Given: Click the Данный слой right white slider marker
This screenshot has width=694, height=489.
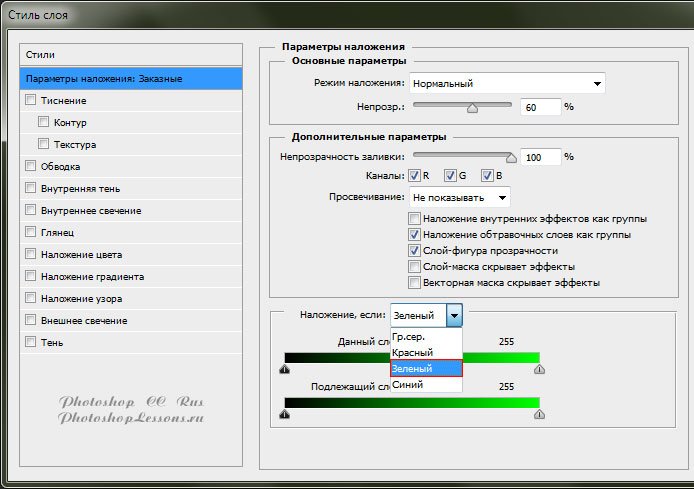Looking at the screenshot, I should click(x=539, y=369).
